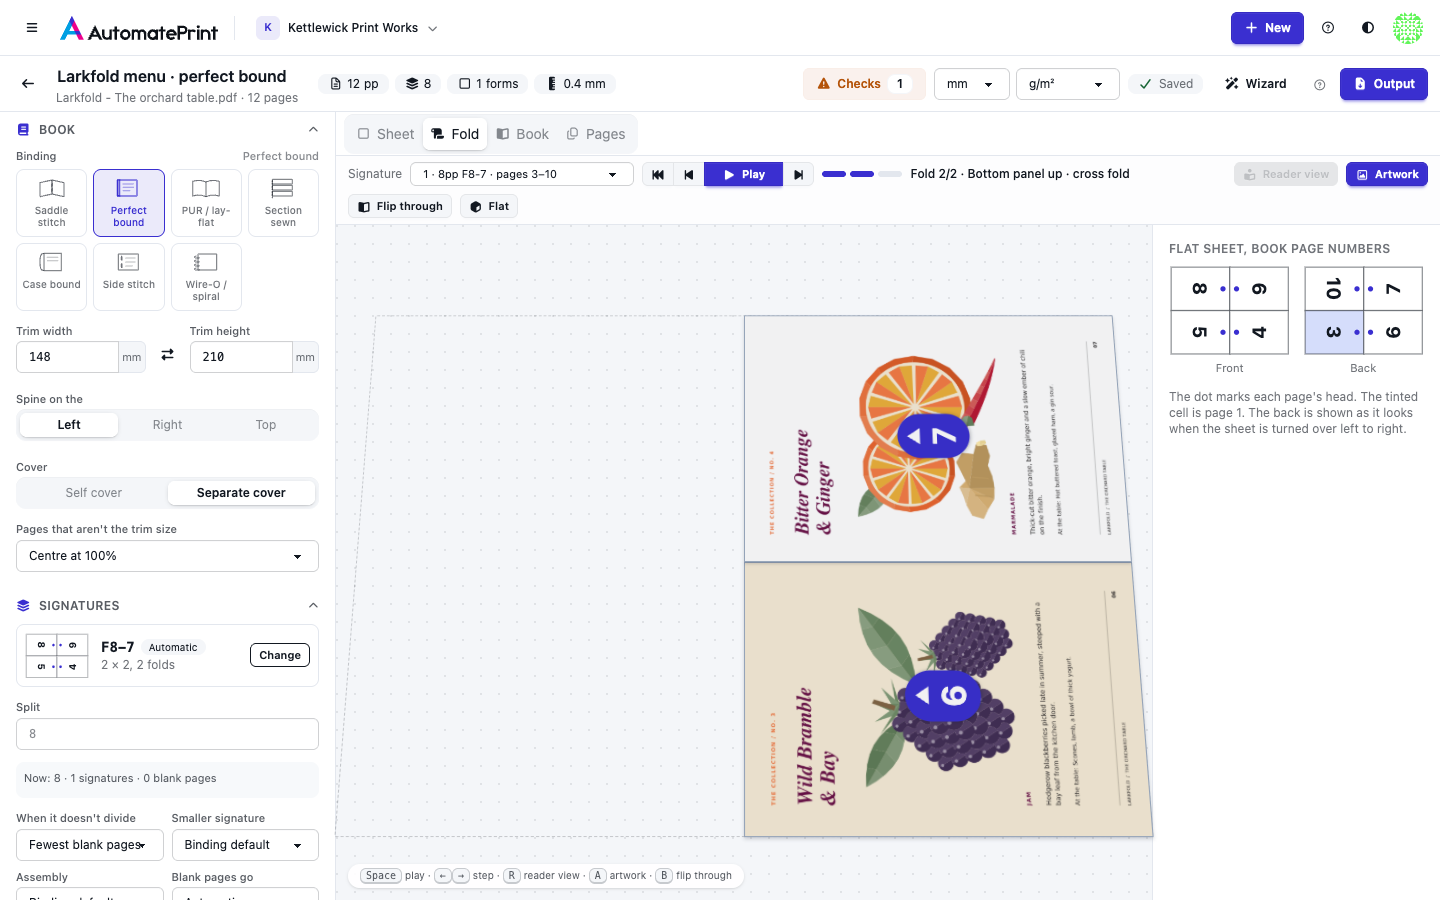Viewport: 1440px width, 900px height.
Task: Select Saddle stitch binding
Action: [52, 203]
